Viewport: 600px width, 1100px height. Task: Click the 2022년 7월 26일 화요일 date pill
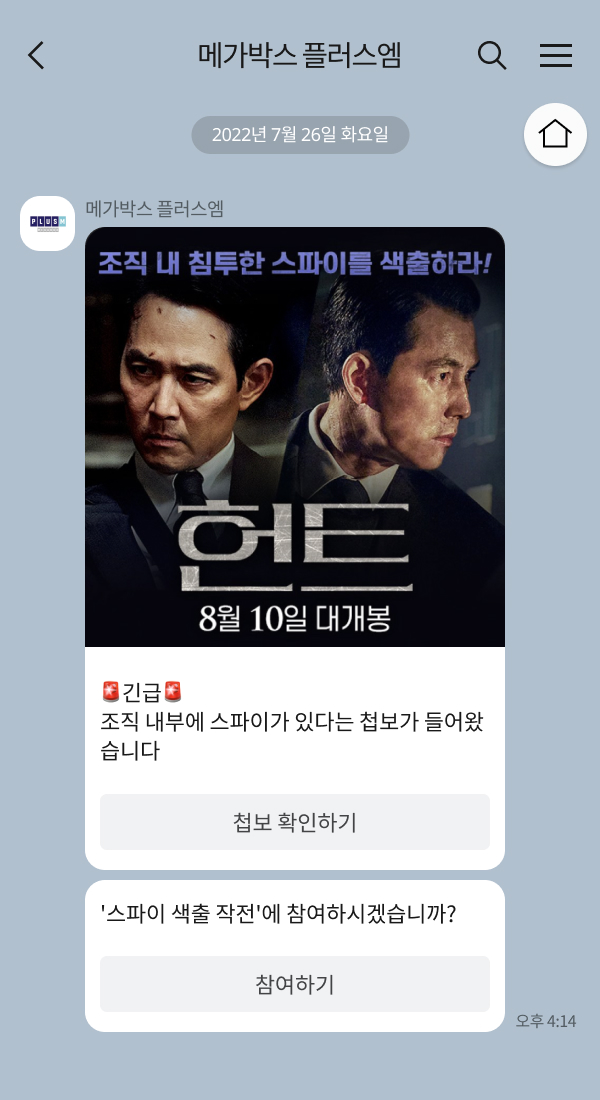click(x=300, y=135)
